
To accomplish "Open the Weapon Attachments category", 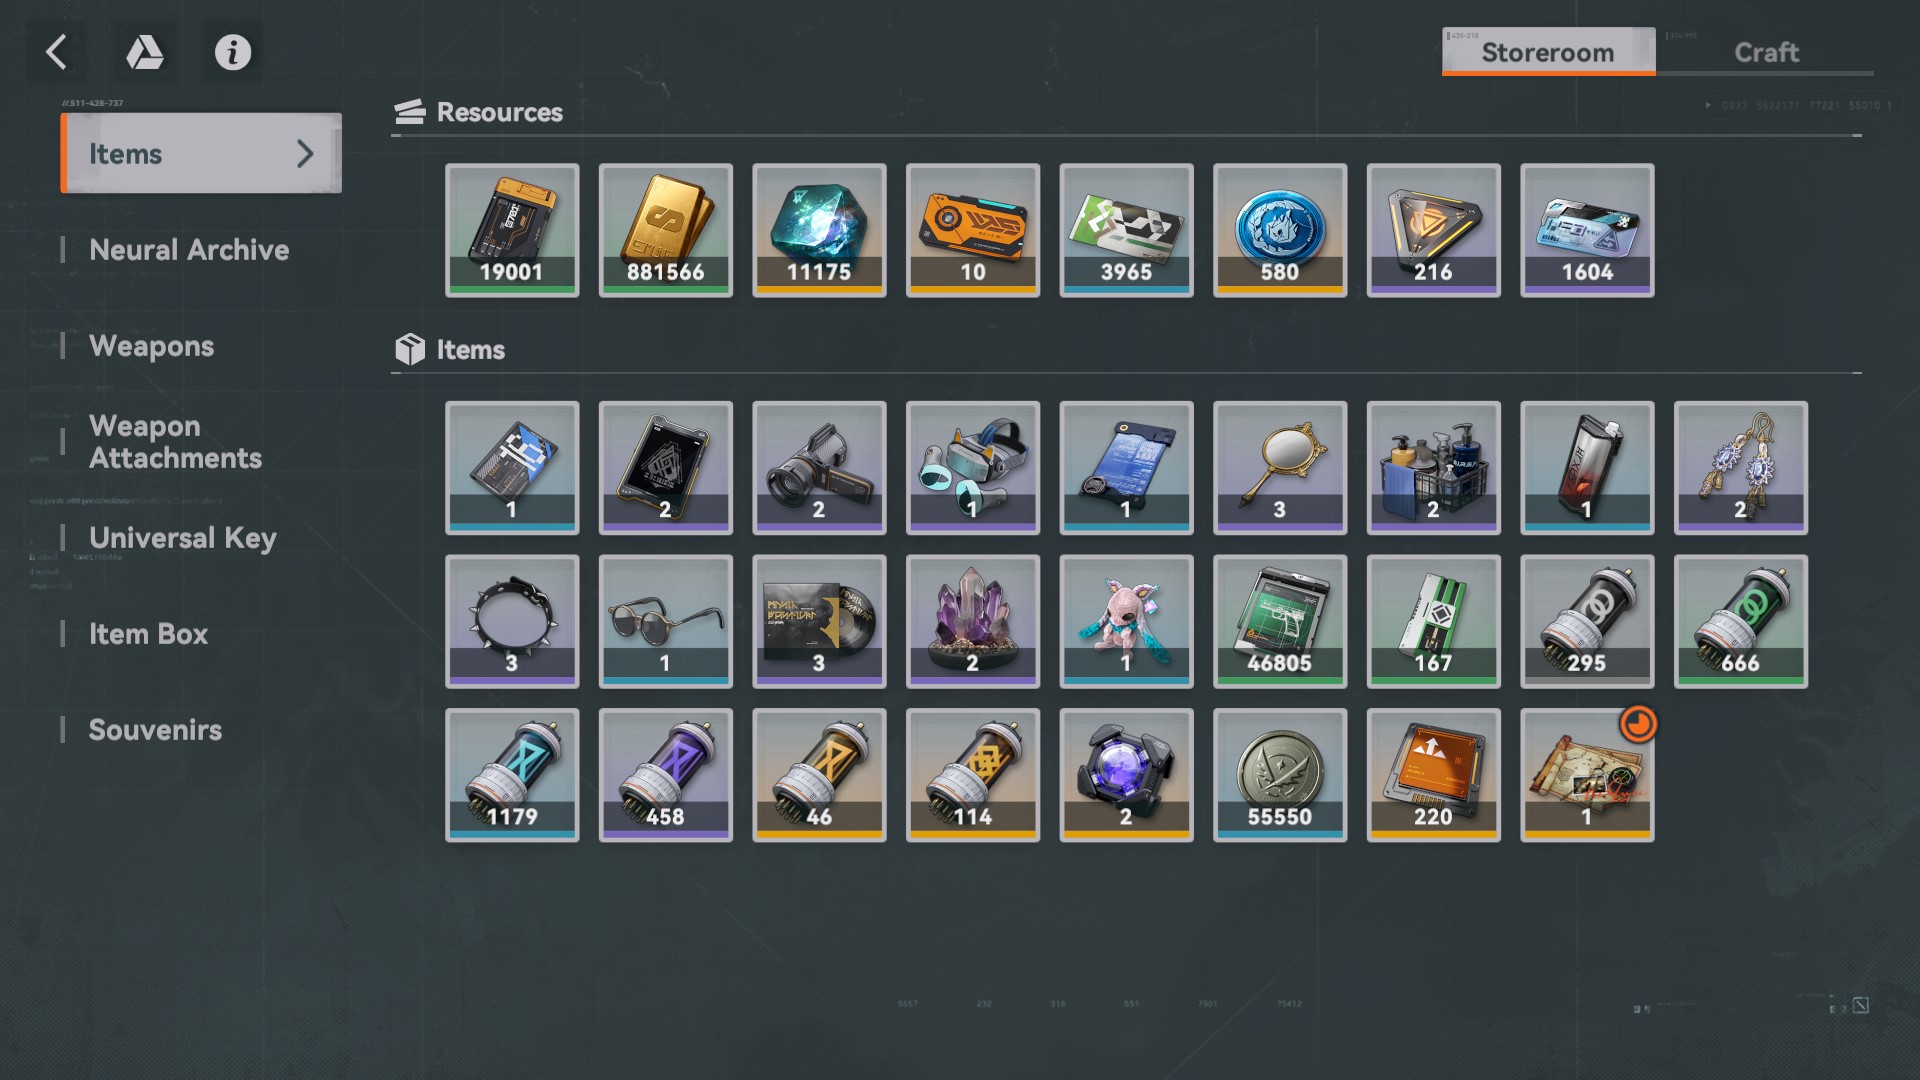I will tap(175, 442).
